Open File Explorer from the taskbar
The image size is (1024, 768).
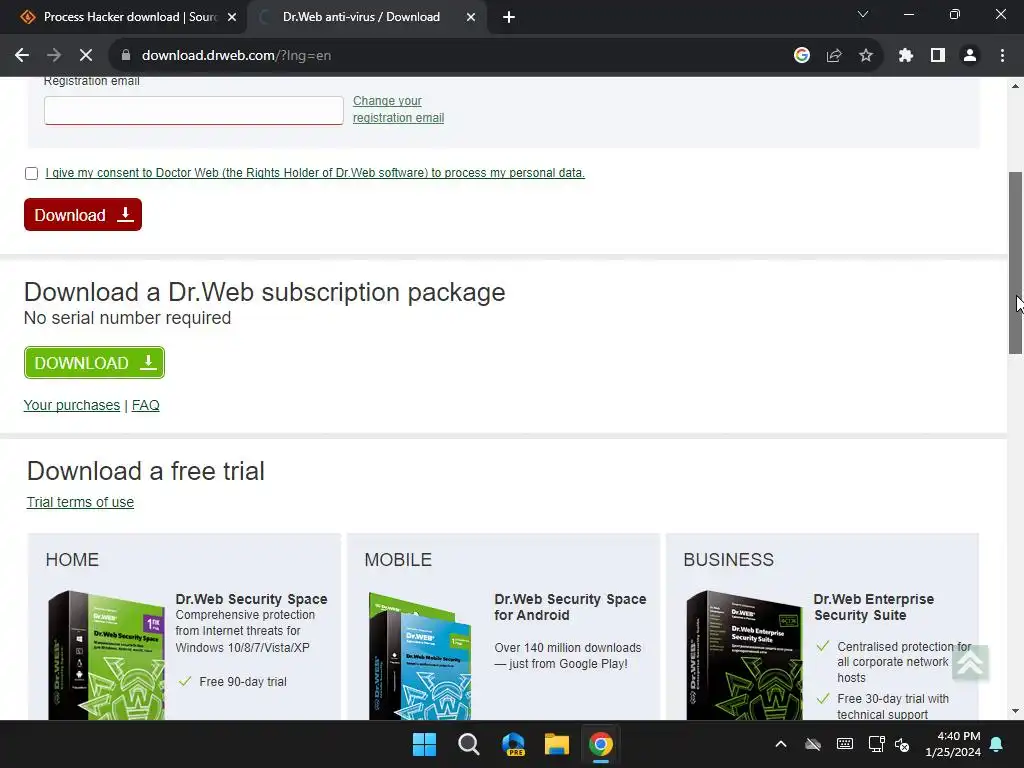click(x=557, y=744)
